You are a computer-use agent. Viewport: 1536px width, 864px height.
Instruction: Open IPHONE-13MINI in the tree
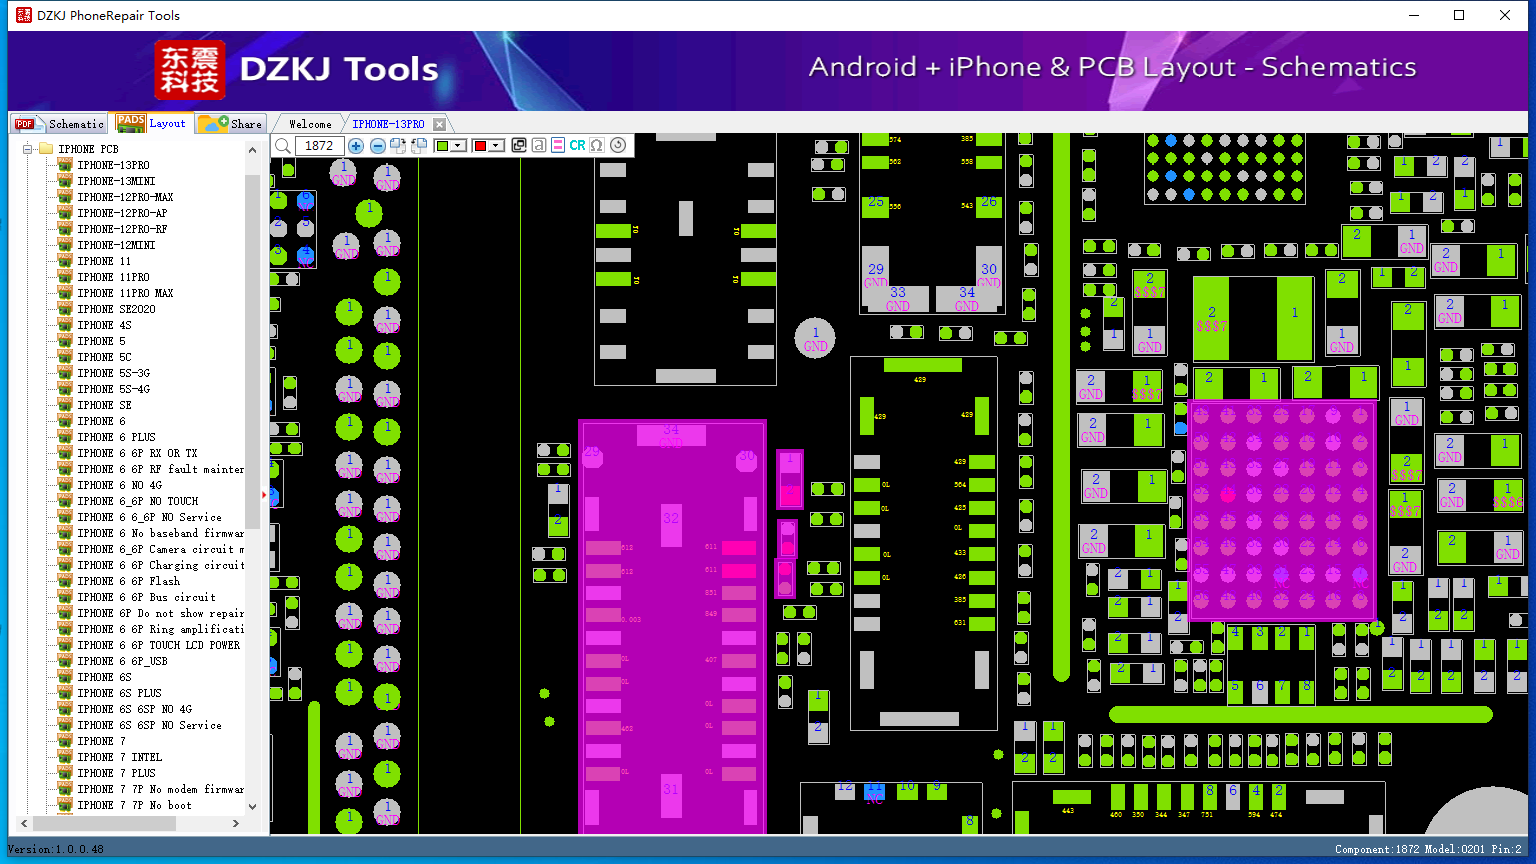pyautogui.click(x=116, y=181)
